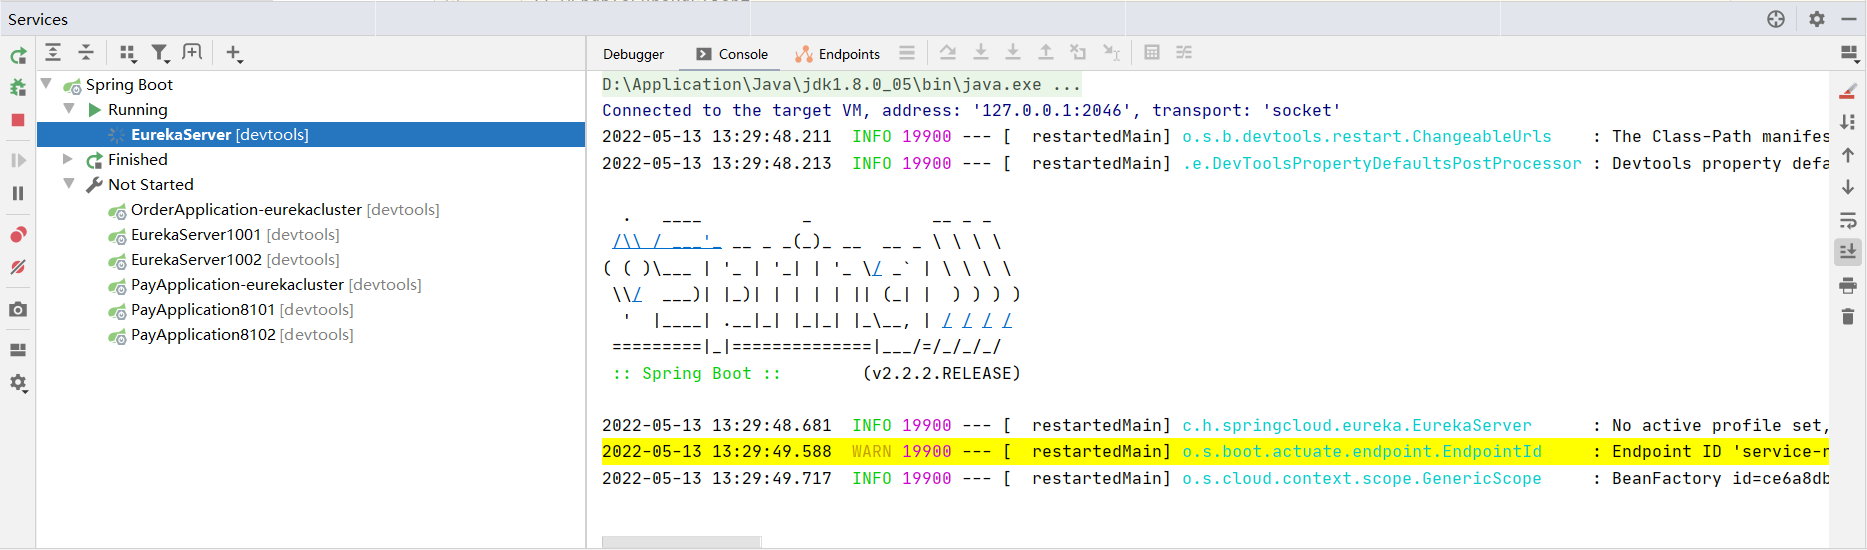The height and width of the screenshot is (550, 1867).
Task: Click the console horizontal scrollbar
Action: [681, 542]
